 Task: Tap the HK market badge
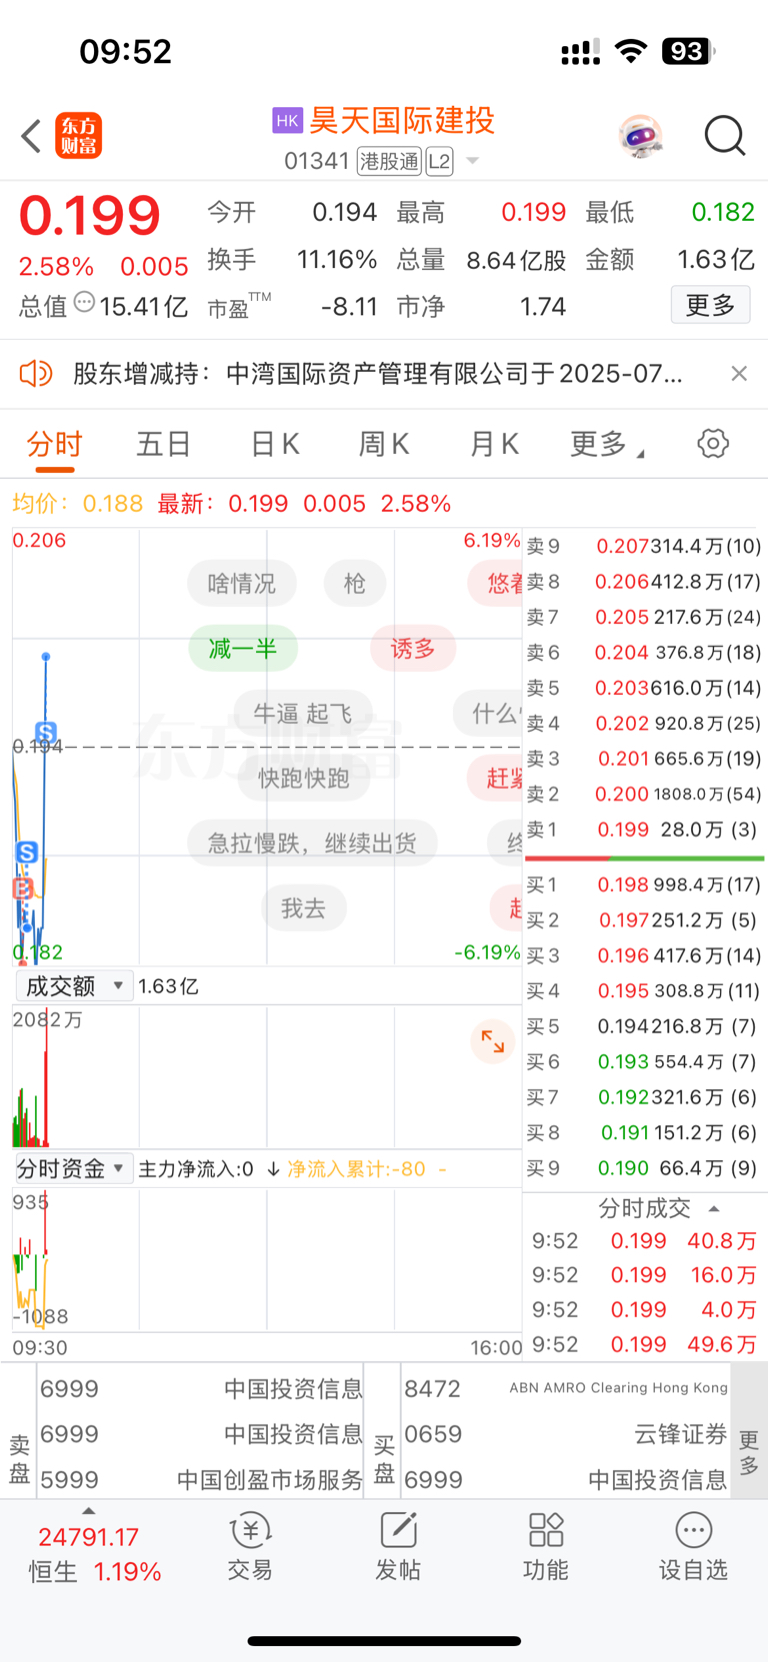pos(287,121)
